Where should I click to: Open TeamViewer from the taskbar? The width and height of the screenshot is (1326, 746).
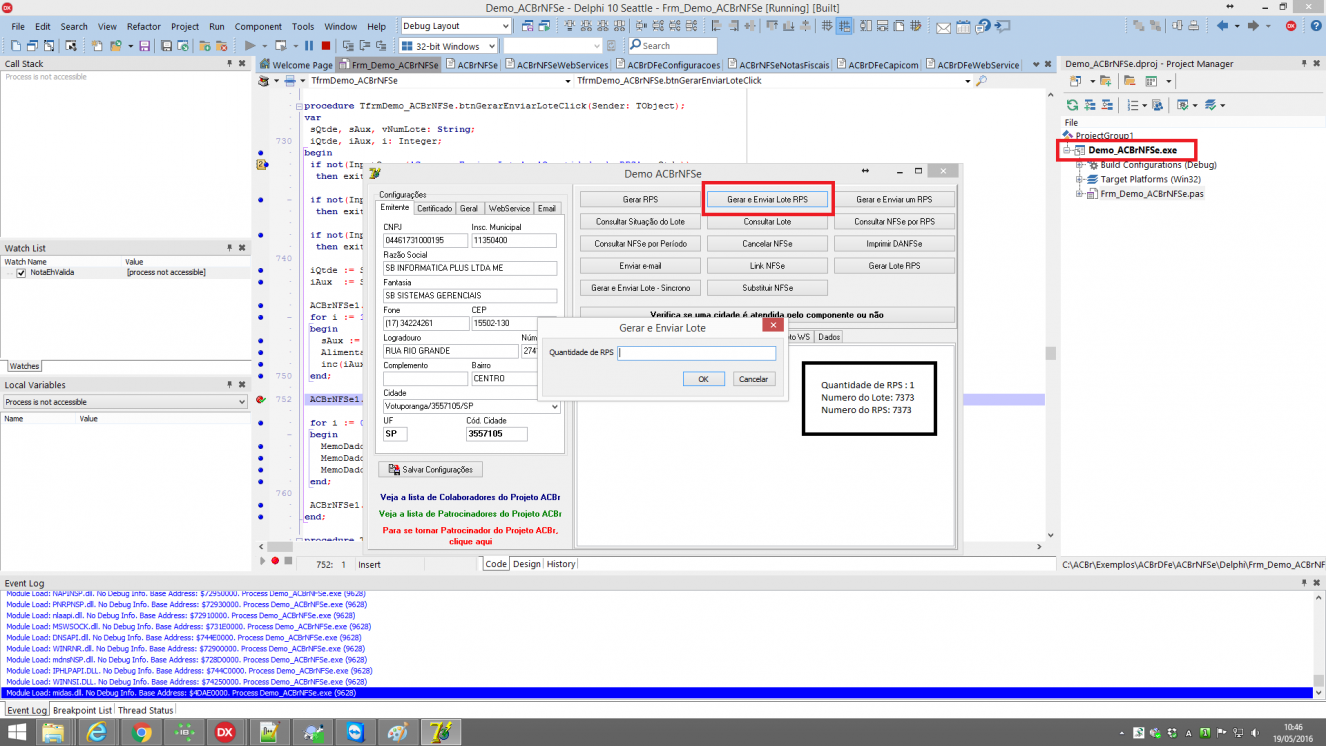pyautogui.click(x=354, y=732)
